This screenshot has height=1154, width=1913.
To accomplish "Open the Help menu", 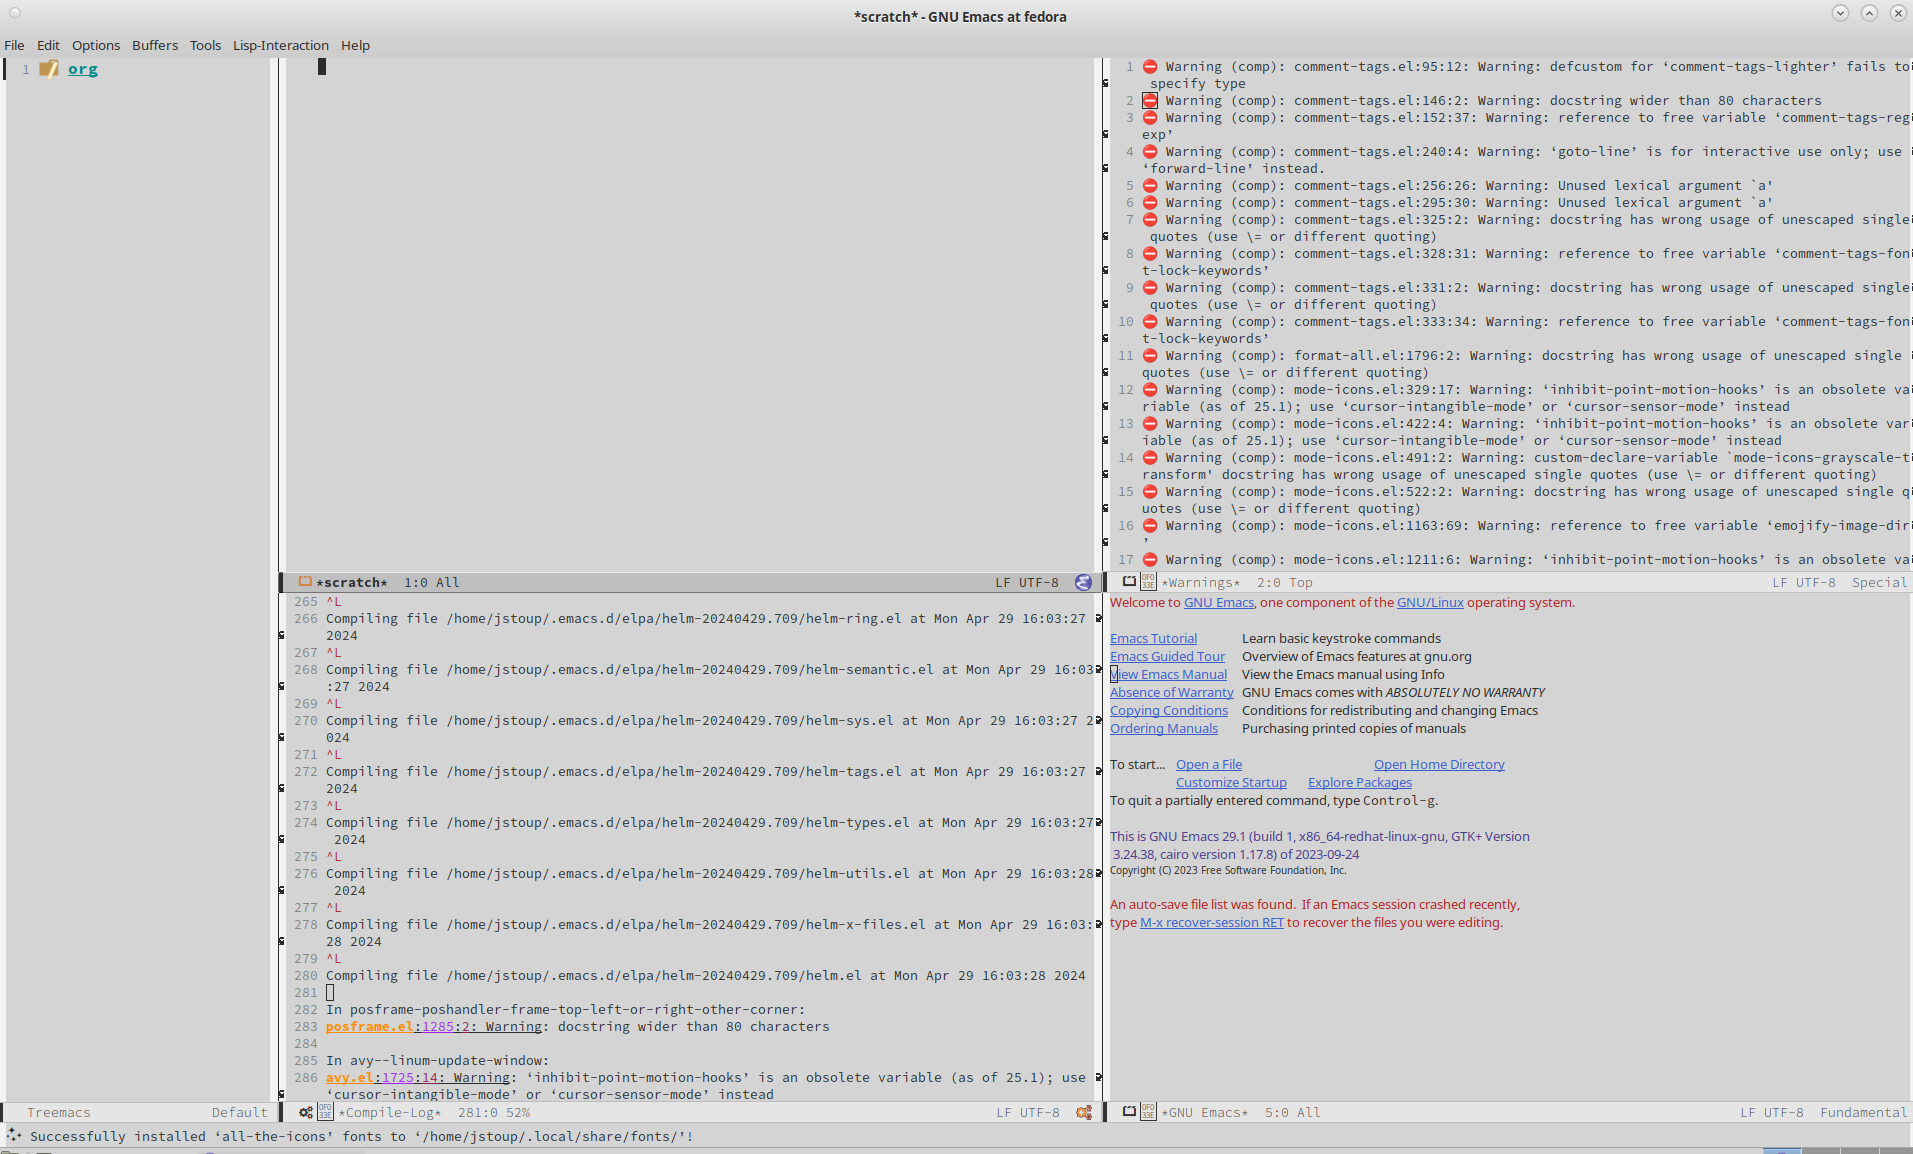I will (355, 45).
